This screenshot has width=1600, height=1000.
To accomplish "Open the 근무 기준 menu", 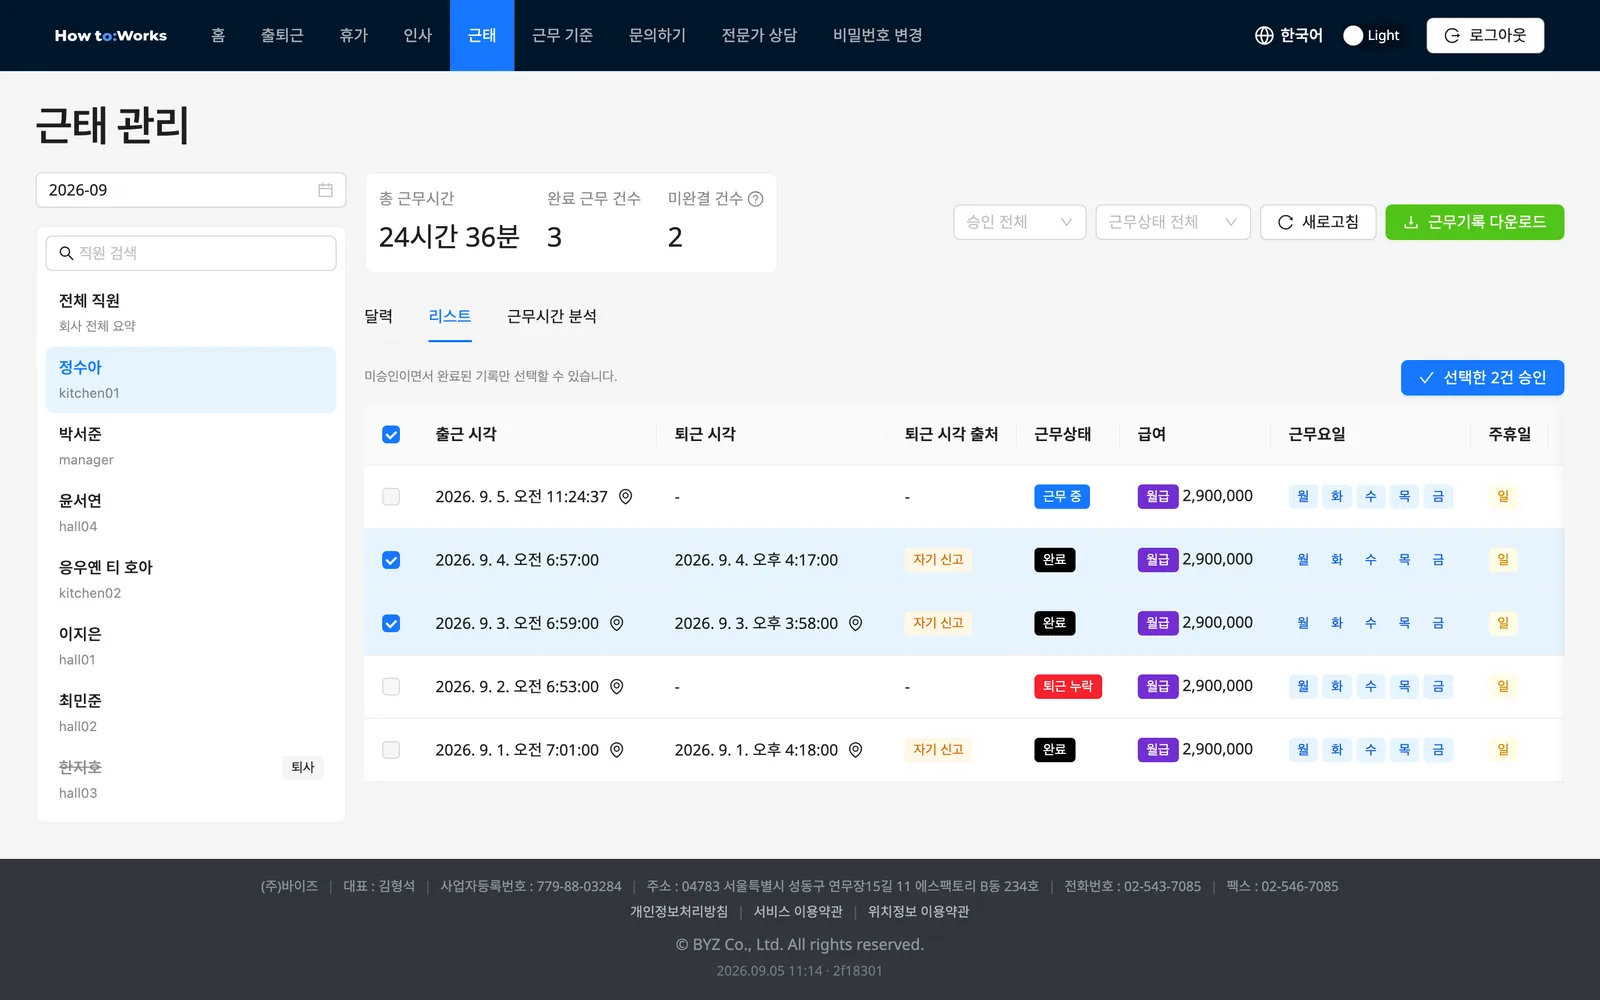I will [562, 35].
